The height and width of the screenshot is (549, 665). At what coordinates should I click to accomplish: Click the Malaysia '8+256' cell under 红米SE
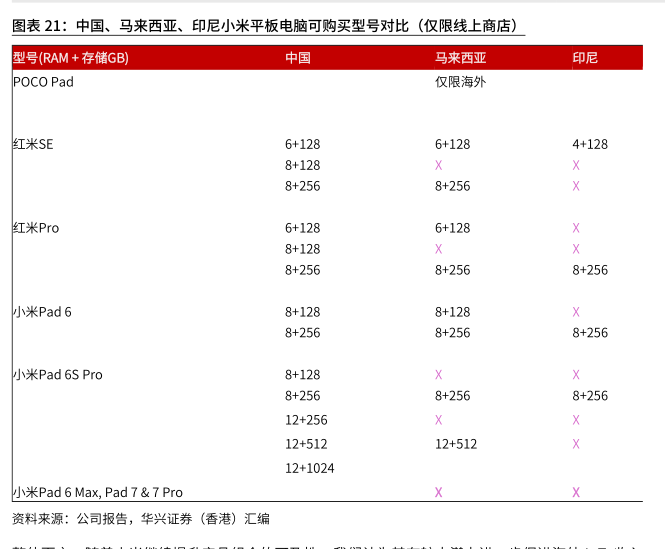coord(453,186)
